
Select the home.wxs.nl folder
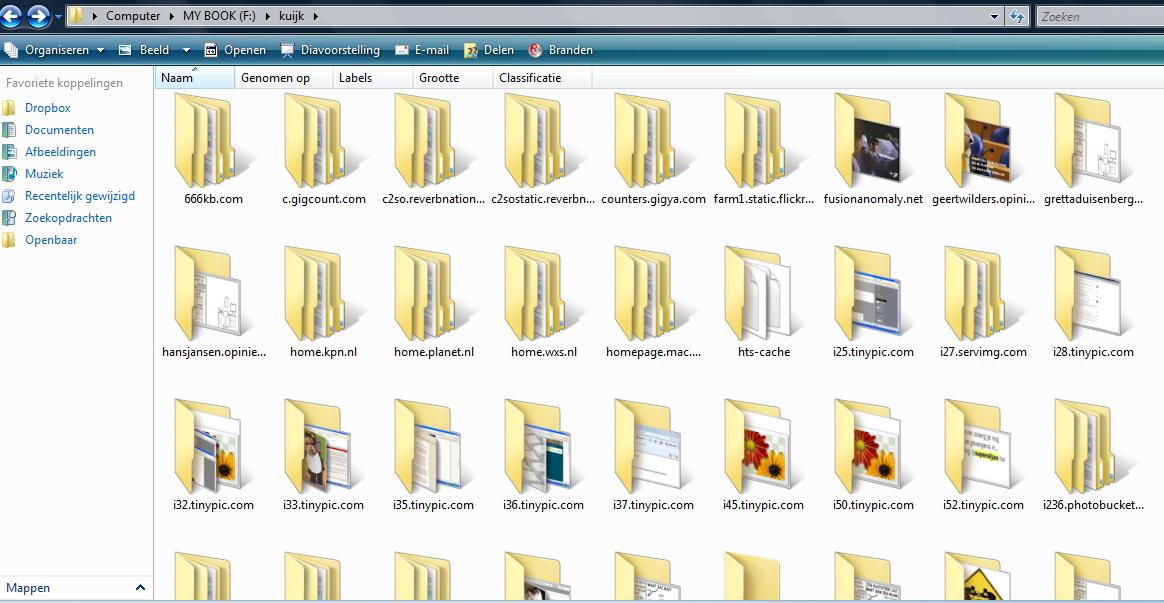click(x=543, y=302)
